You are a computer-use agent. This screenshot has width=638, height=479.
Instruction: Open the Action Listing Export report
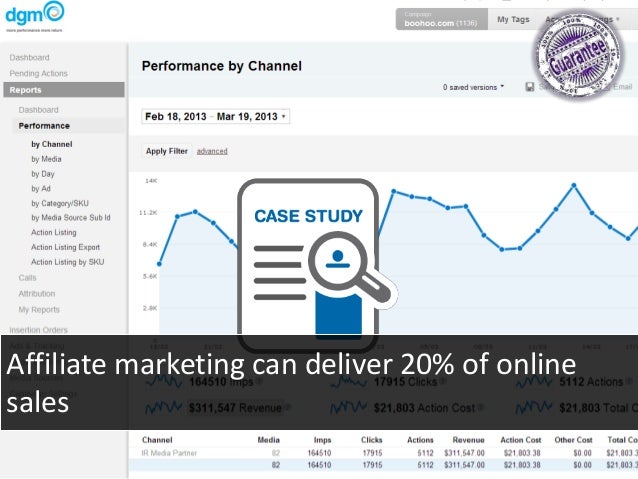click(66, 247)
